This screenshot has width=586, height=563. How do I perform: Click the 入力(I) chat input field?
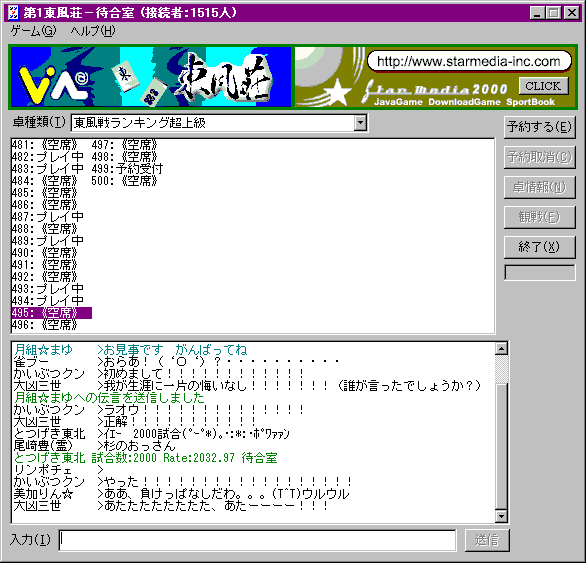[257, 540]
